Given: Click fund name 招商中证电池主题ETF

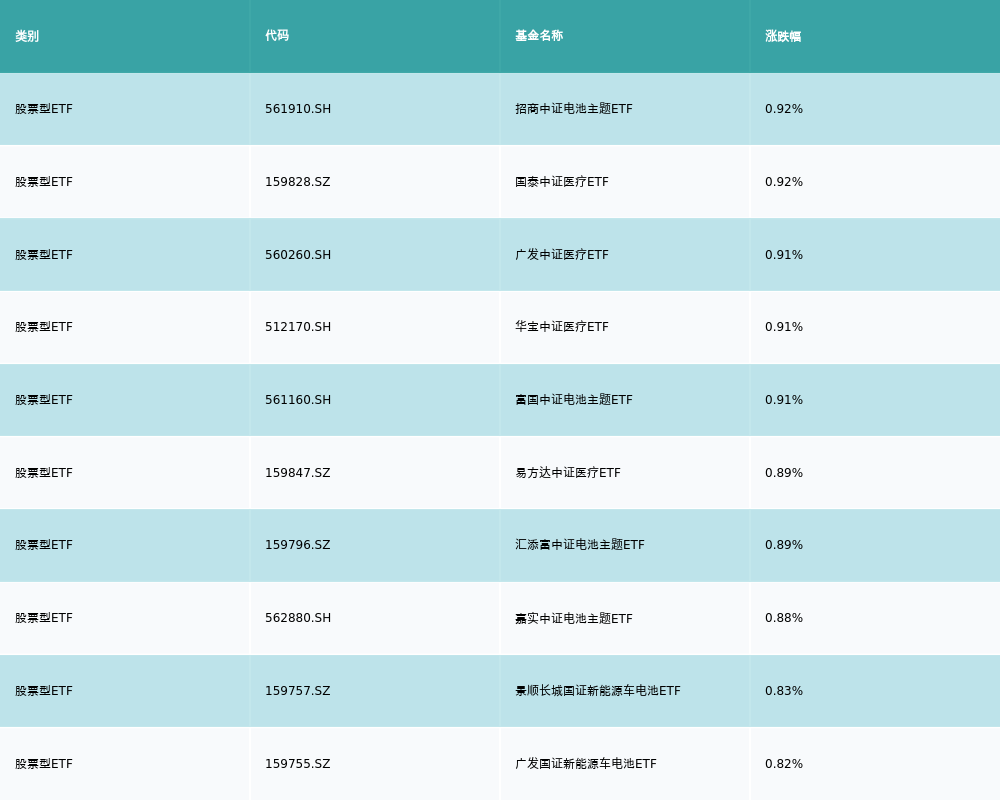Looking at the screenshot, I should [x=574, y=109].
